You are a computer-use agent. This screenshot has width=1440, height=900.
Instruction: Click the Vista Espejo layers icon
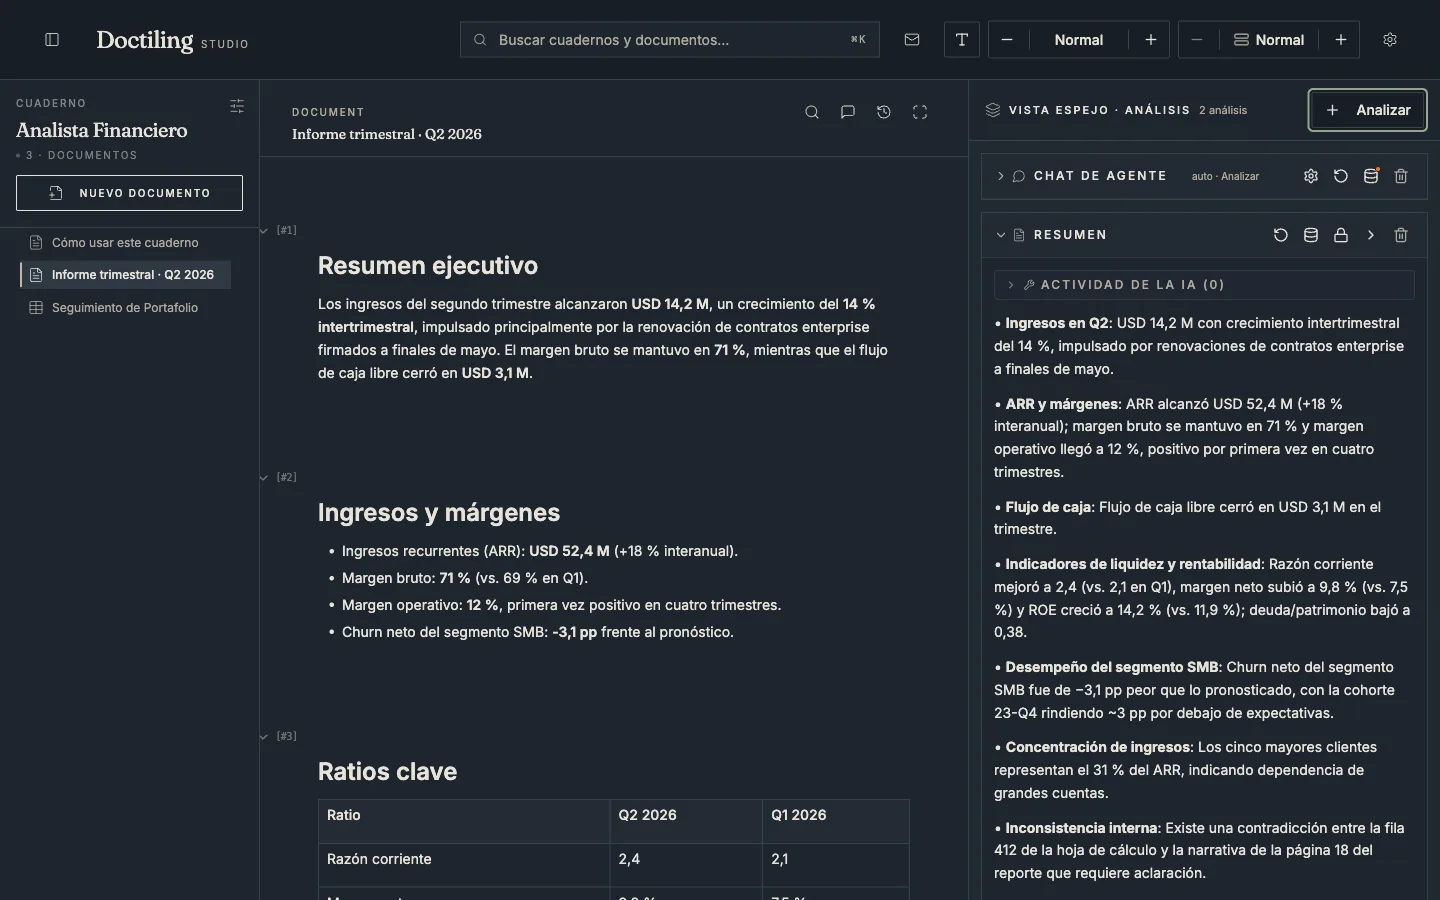993,110
